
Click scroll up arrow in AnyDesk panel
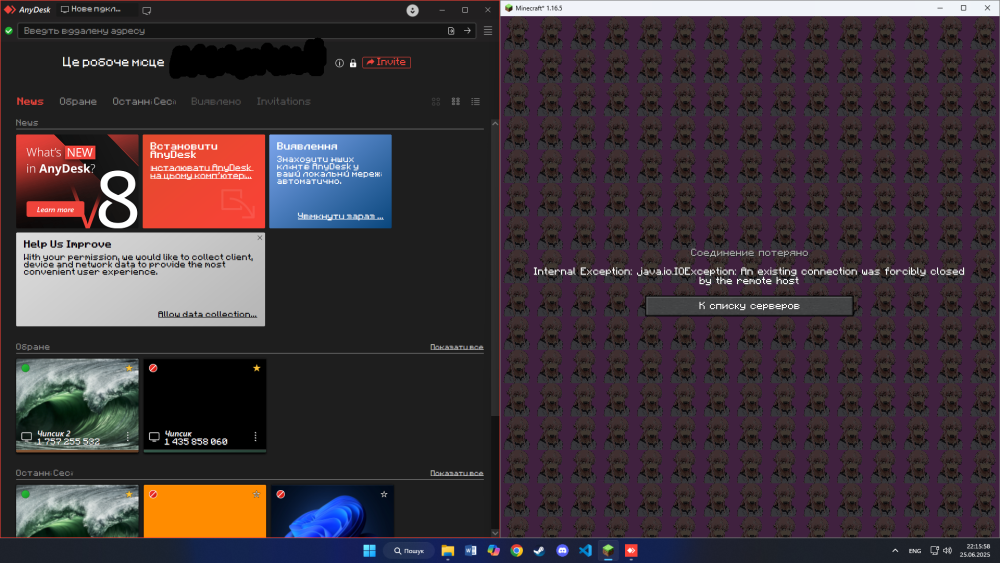click(495, 123)
